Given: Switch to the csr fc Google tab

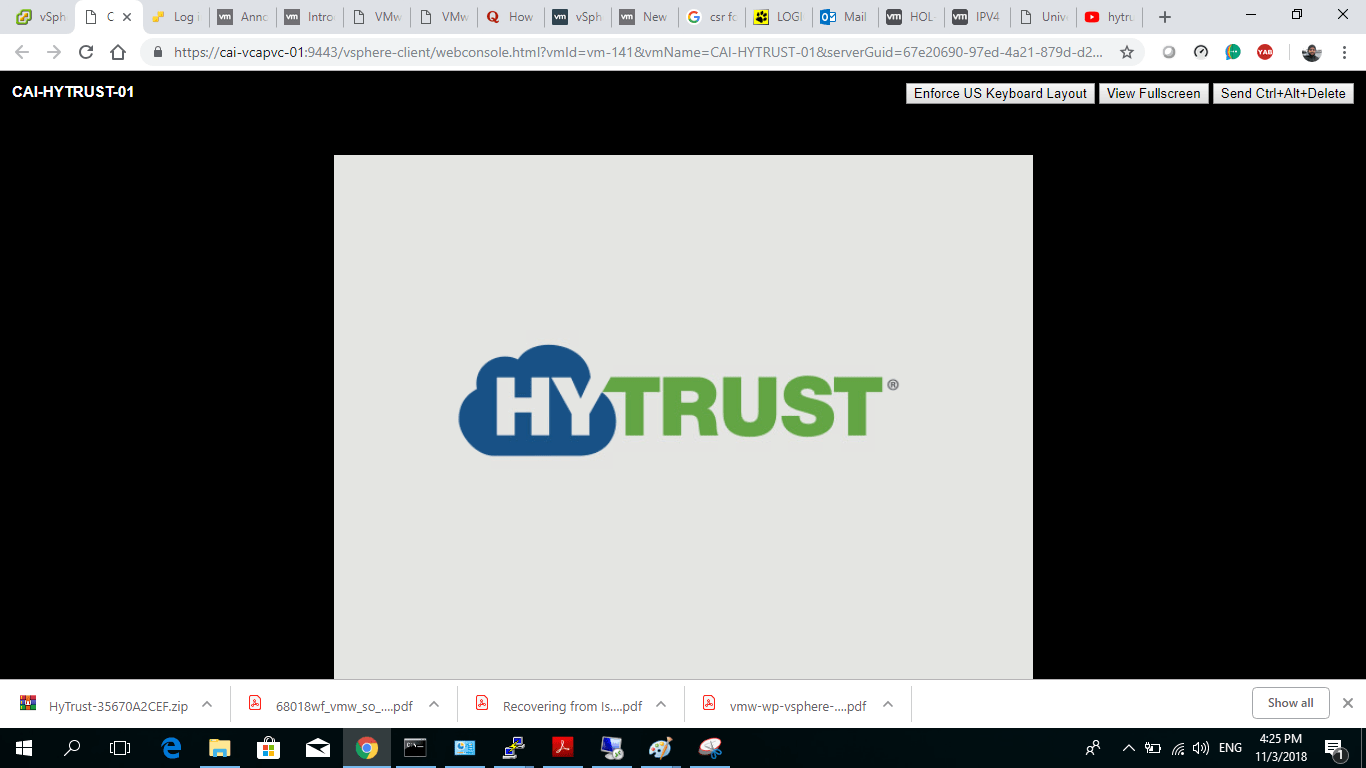Looking at the screenshot, I should 711,17.
